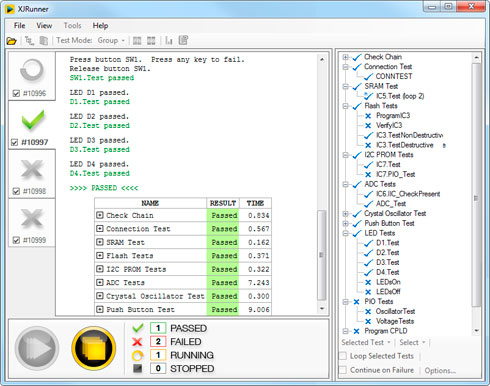Screen dimensions: 490x386
Task: Select the failed X icon for board #10999
Action: 32,218
